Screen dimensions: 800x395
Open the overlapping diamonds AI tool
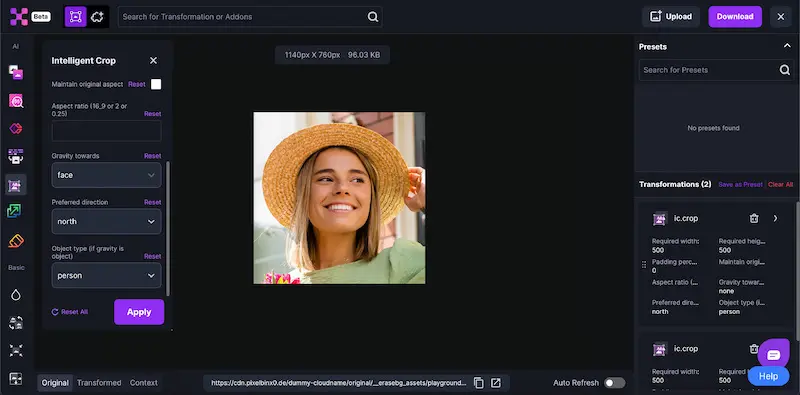[x=16, y=128]
